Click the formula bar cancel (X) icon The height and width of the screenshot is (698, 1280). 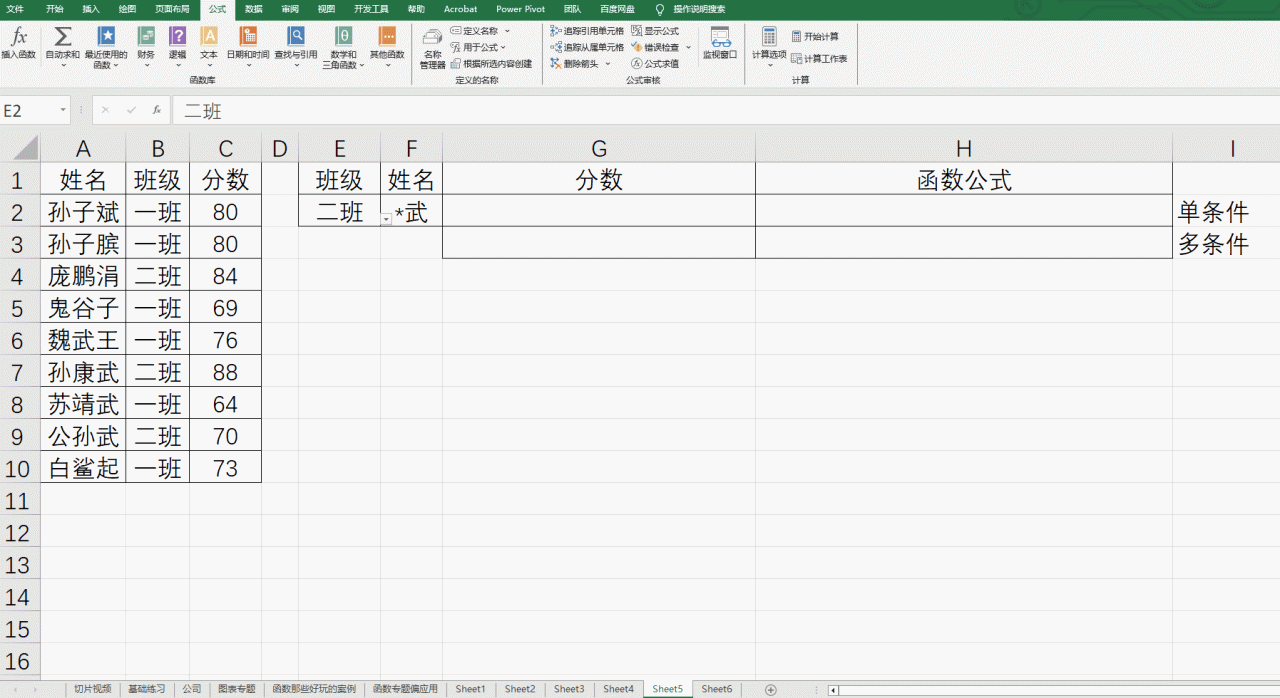point(105,111)
